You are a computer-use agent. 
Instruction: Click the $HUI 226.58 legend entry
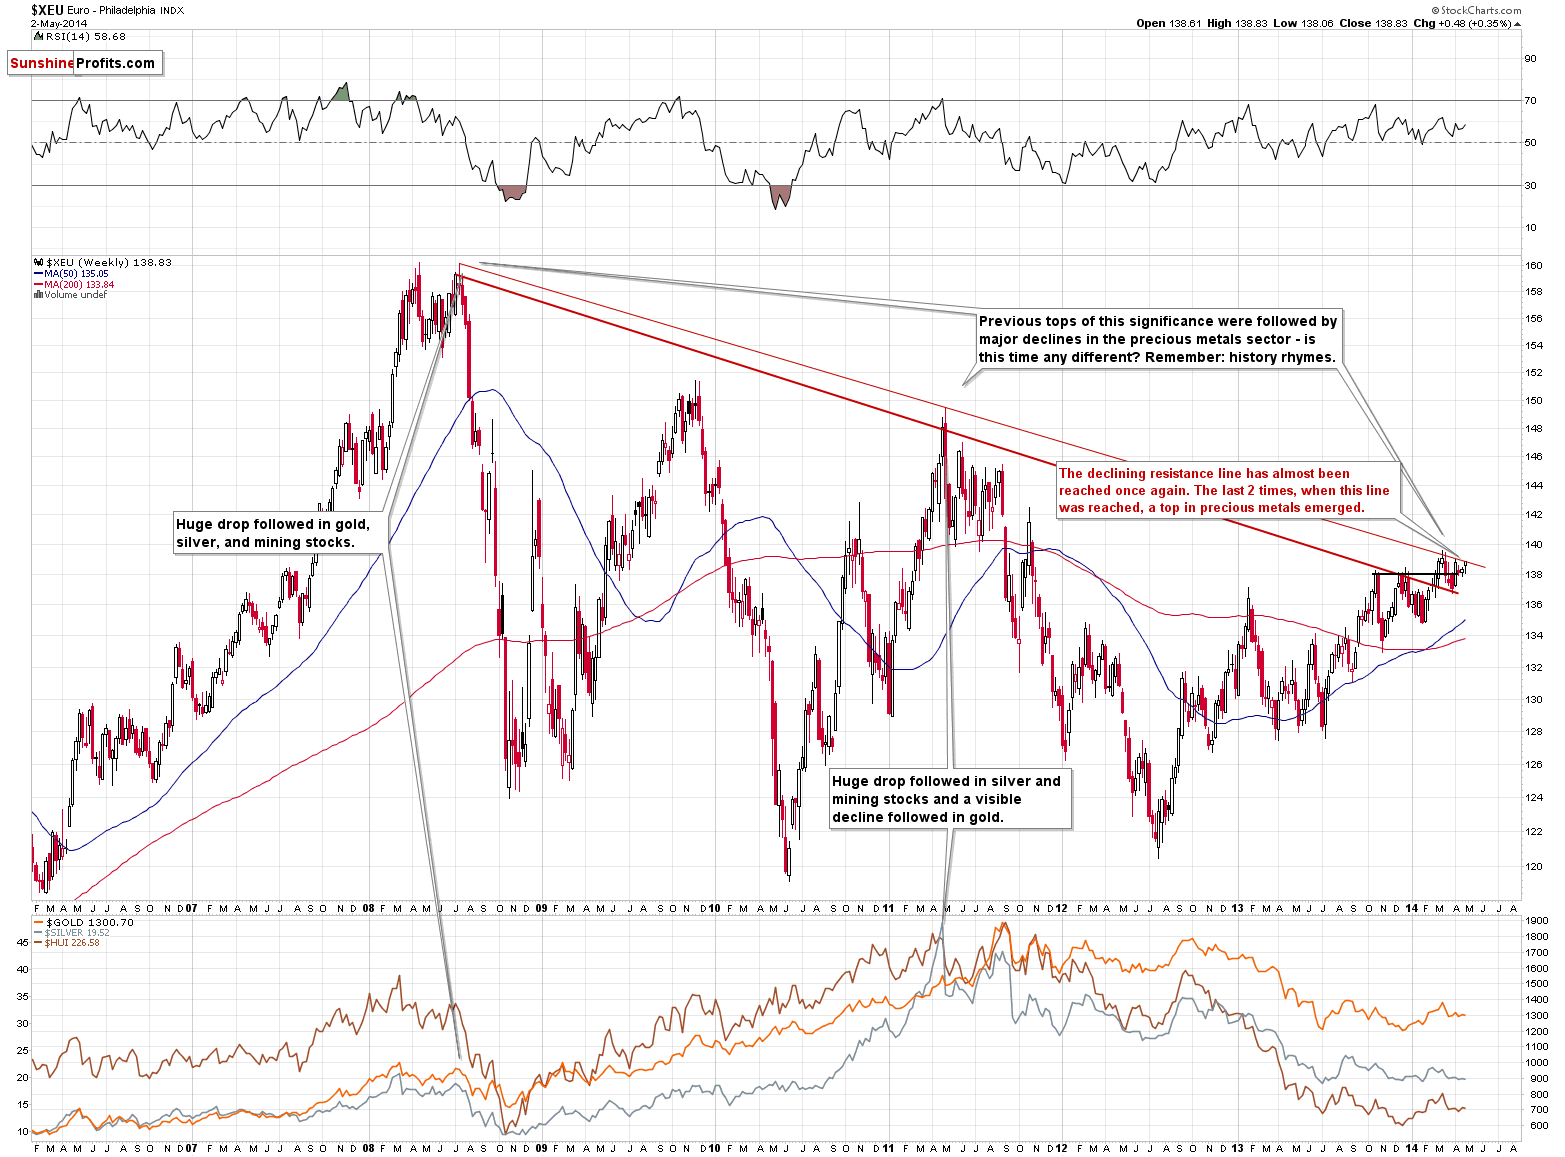point(67,942)
